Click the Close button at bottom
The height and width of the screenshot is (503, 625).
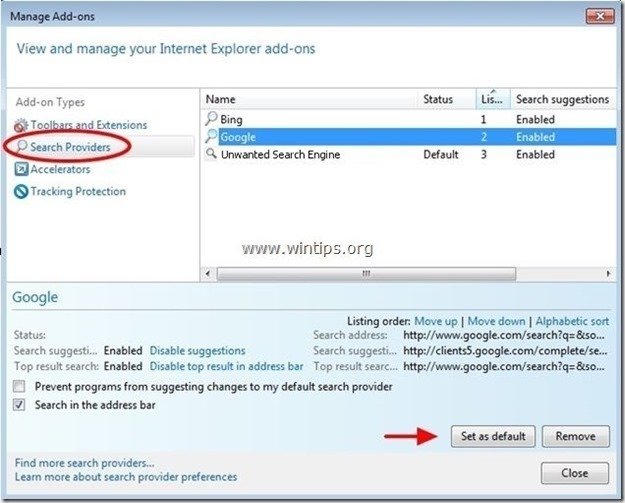[575, 473]
